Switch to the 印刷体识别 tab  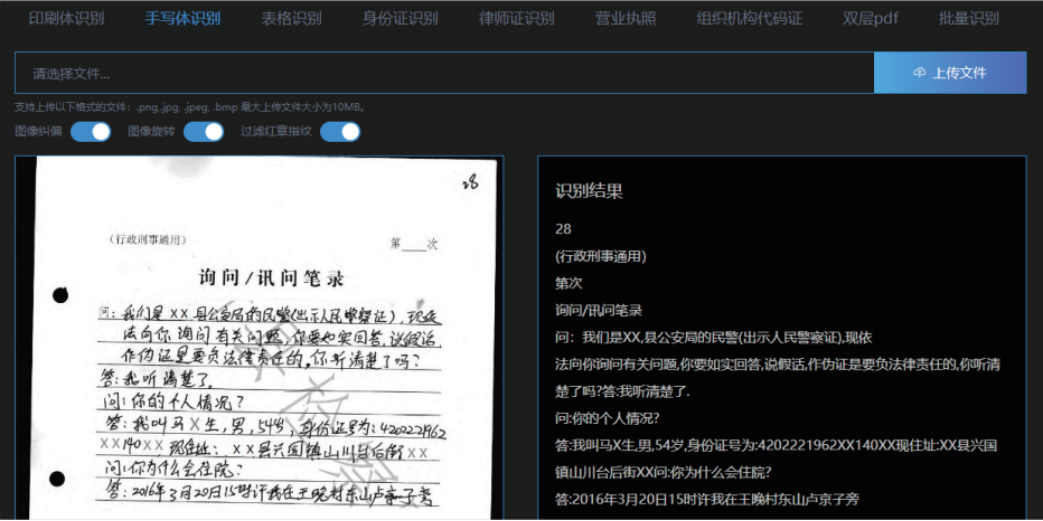point(66,19)
